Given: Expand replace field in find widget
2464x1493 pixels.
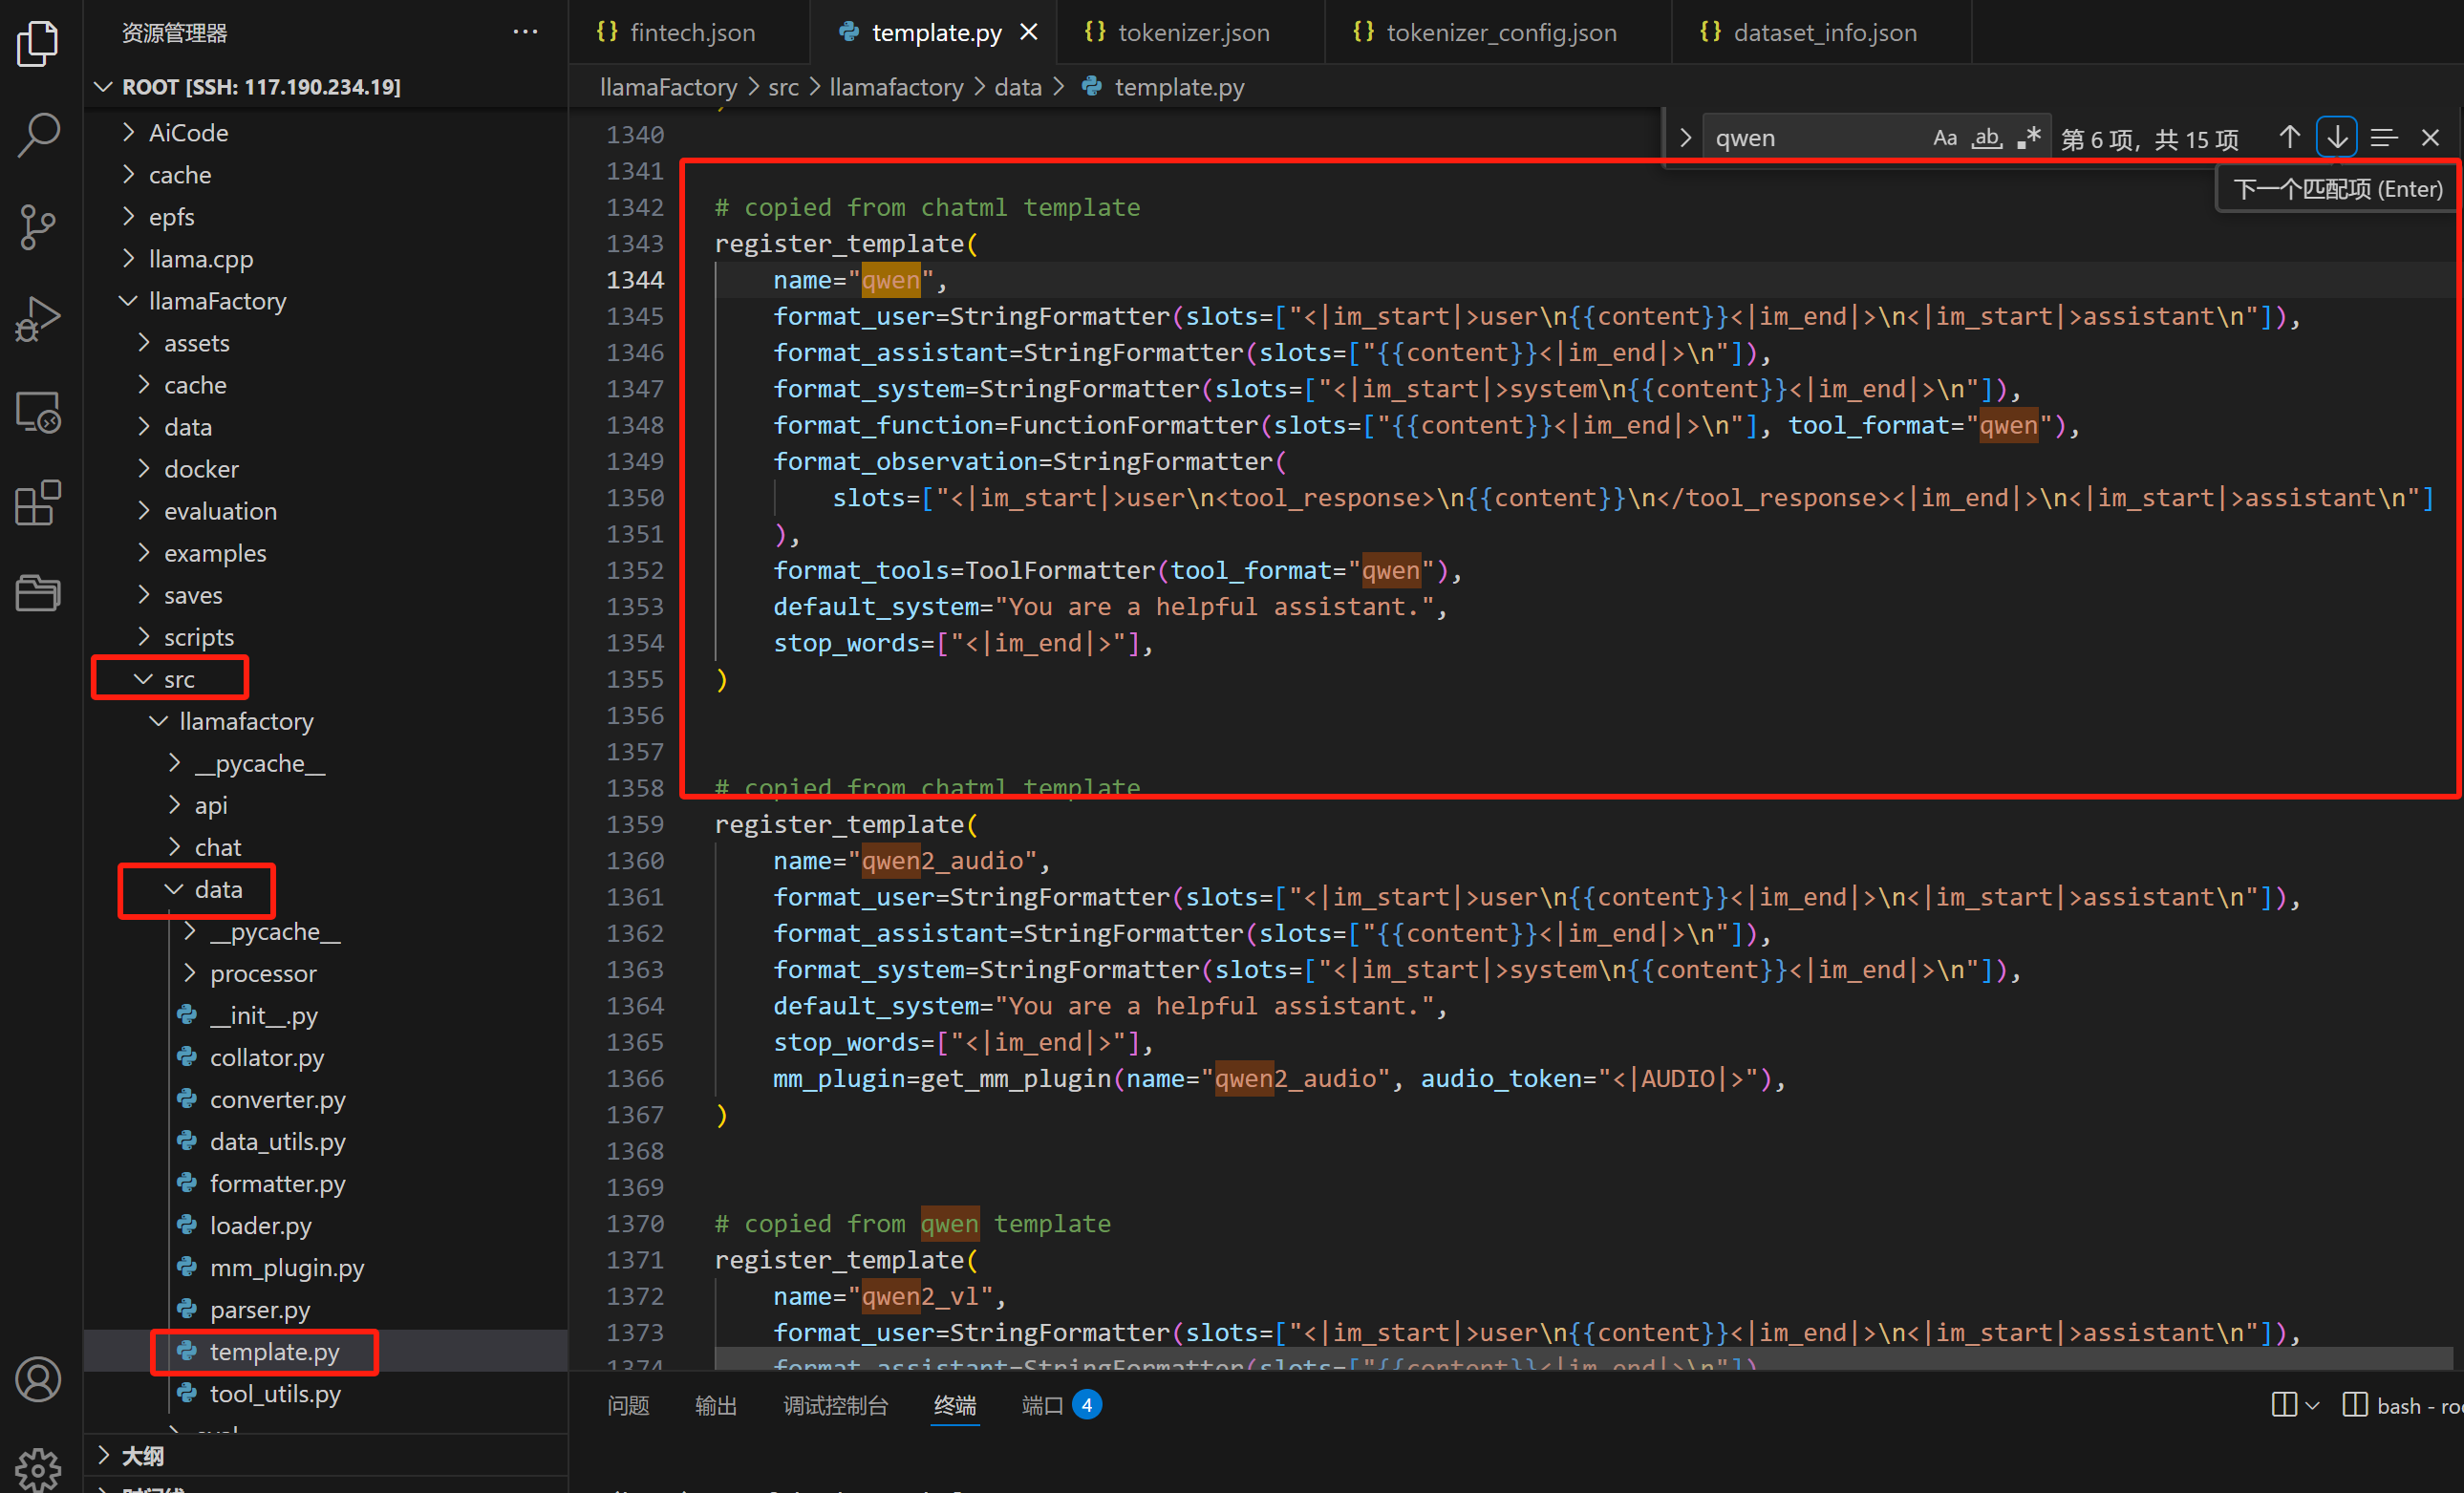Looking at the screenshot, I should (x=1685, y=138).
